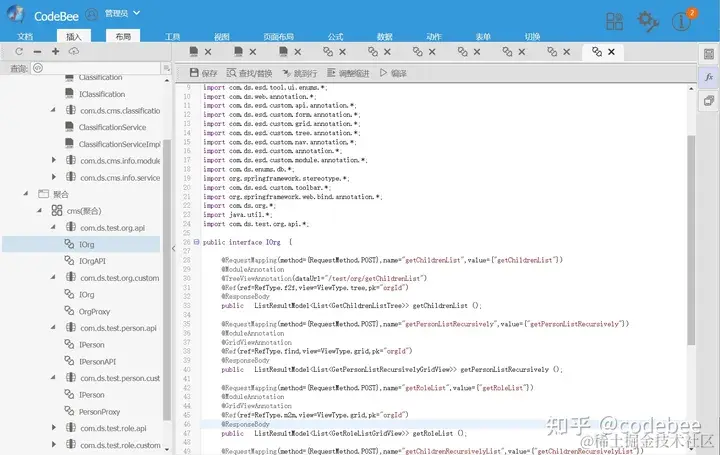Collapse the left sidebar with the arrow handle
720x455 pixels.
(174, 248)
